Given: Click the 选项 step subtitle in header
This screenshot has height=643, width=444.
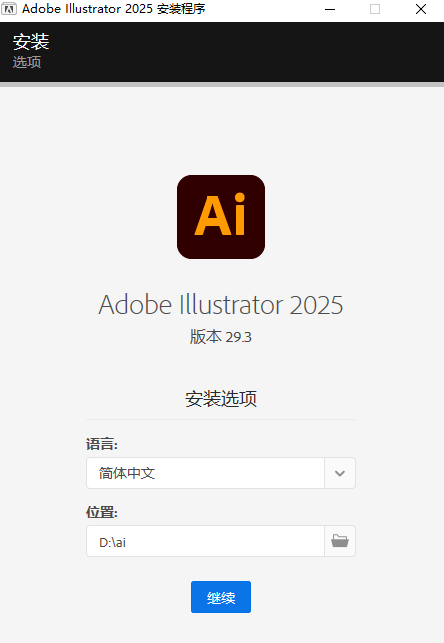Looking at the screenshot, I should pyautogui.click(x=27, y=62).
